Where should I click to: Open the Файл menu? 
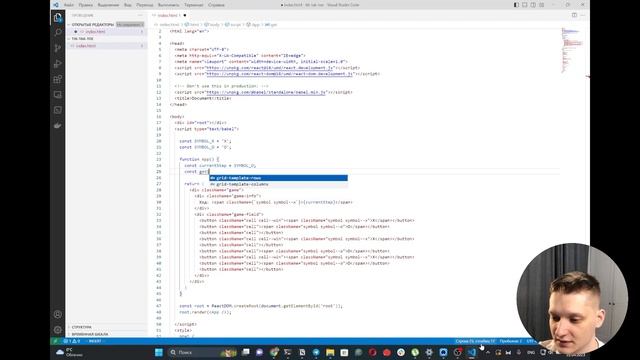click(x=69, y=5)
